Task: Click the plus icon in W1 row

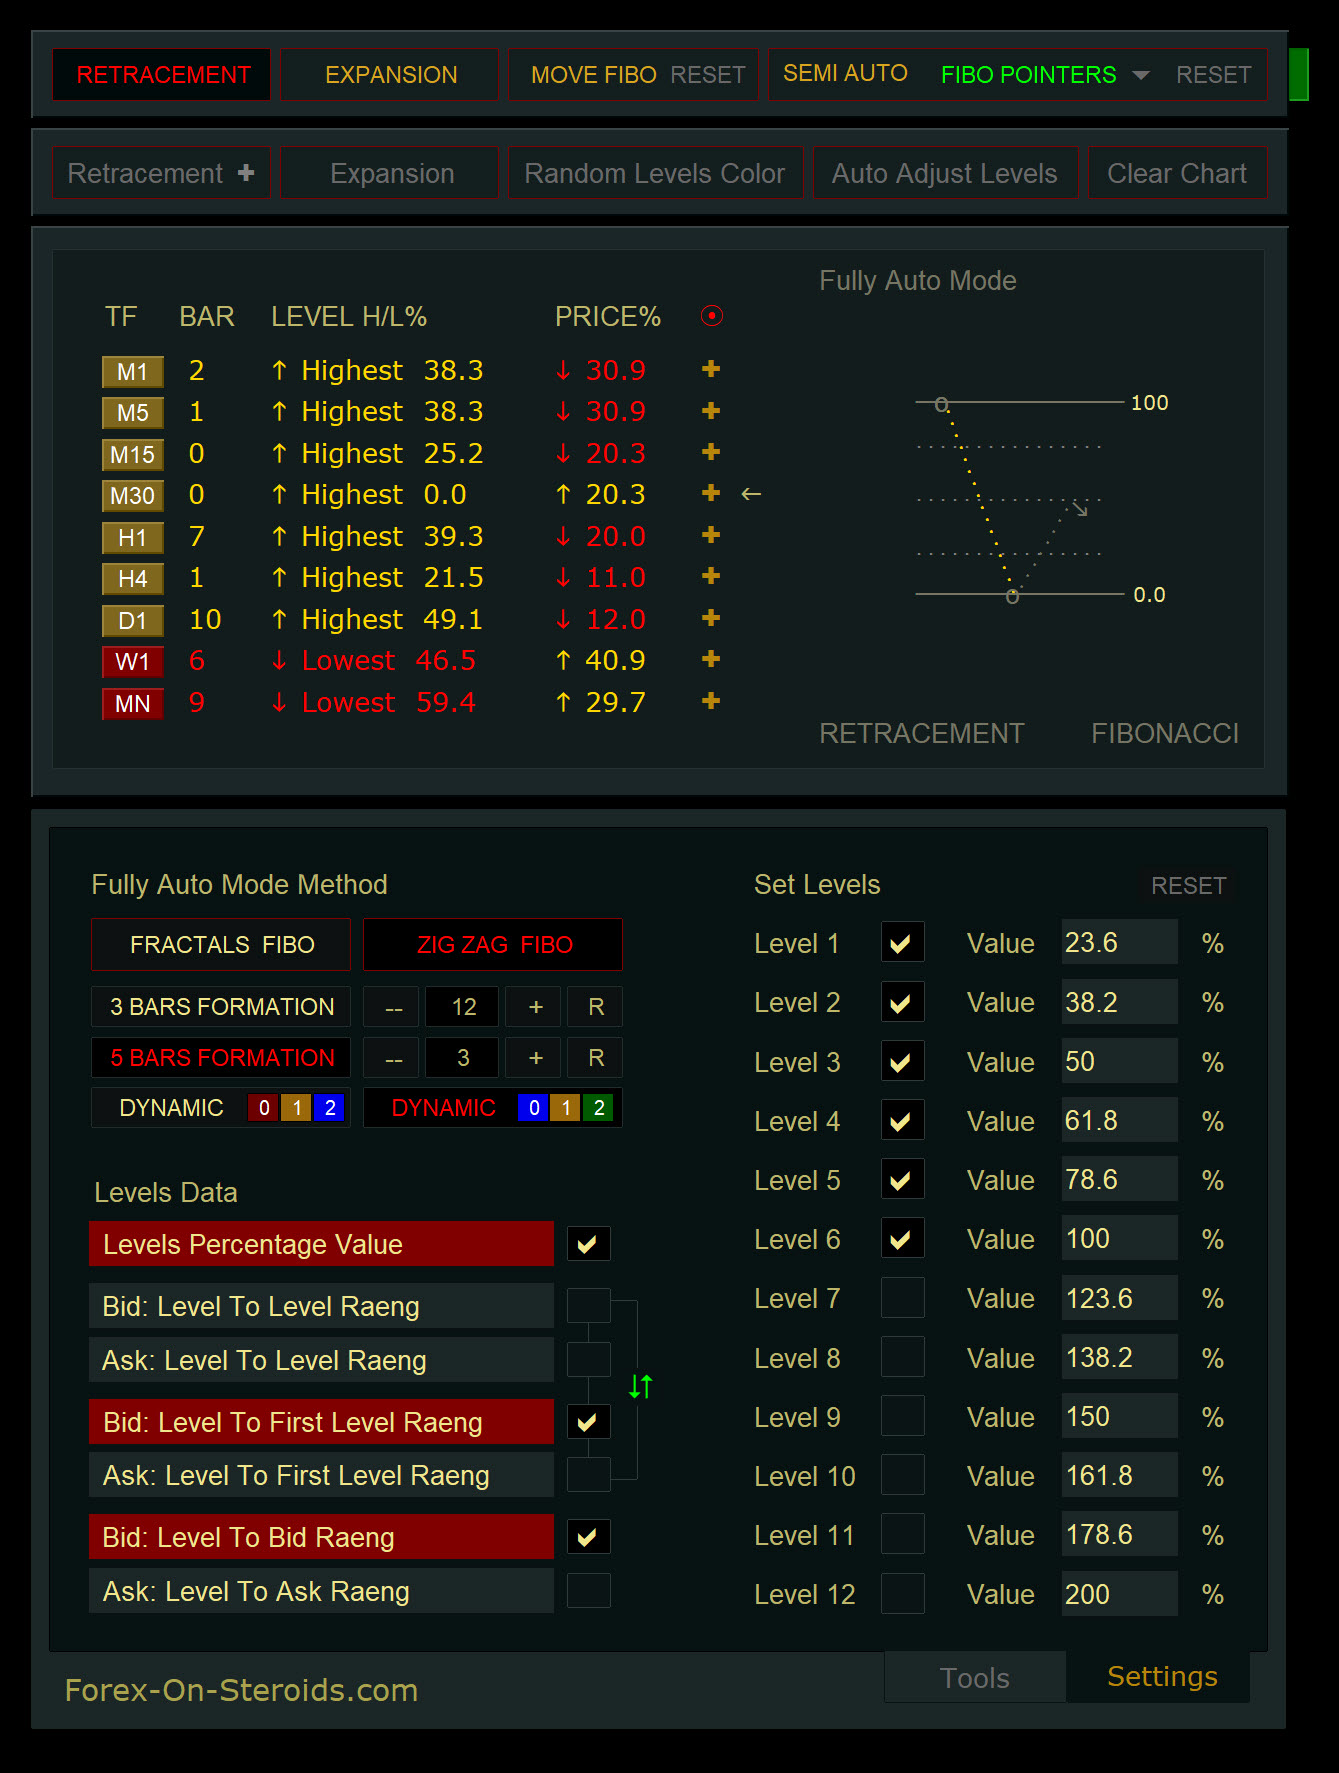Action: point(711,660)
